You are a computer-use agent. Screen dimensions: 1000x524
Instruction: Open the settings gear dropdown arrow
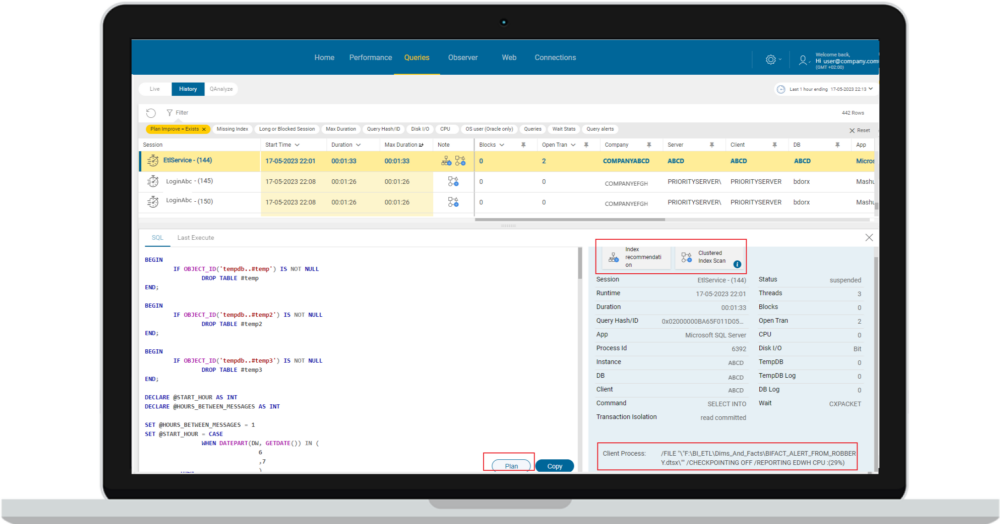780,60
